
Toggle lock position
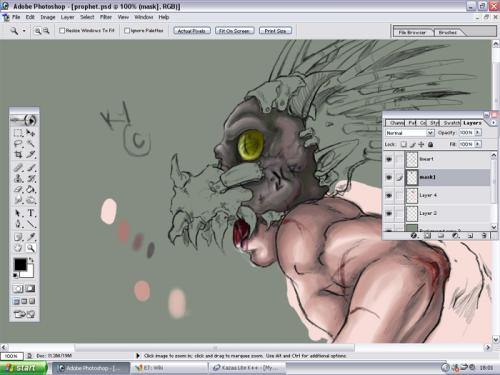click(x=421, y=144)
